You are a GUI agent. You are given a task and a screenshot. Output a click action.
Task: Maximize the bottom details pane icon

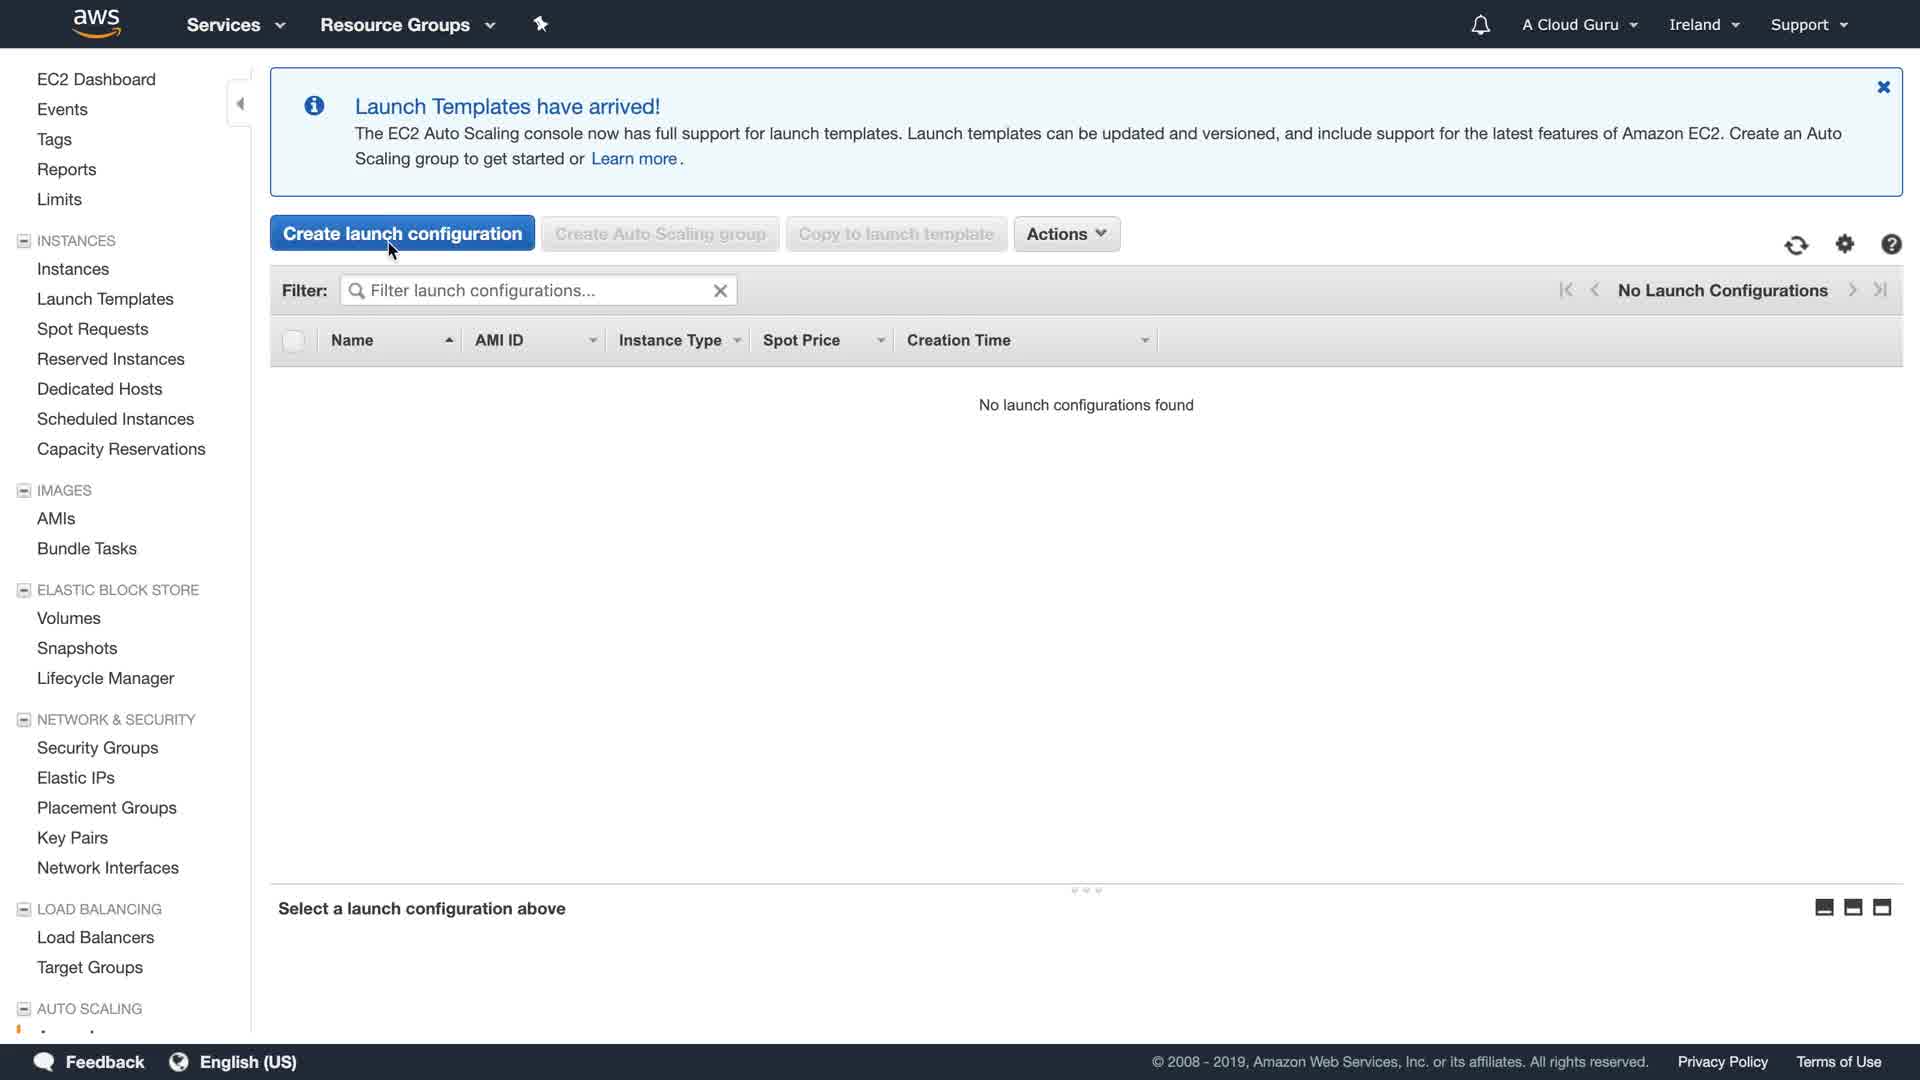coord(1882,908)
